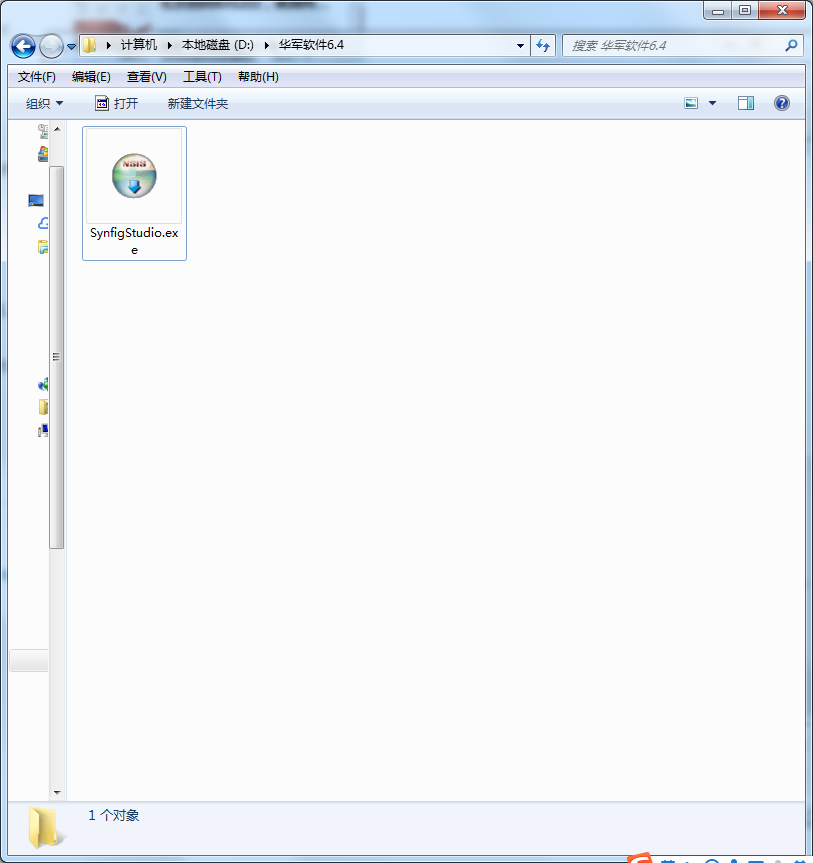Open the 文件(F) menu
This screenshot has width=813, height=863.
coord(36,77)
